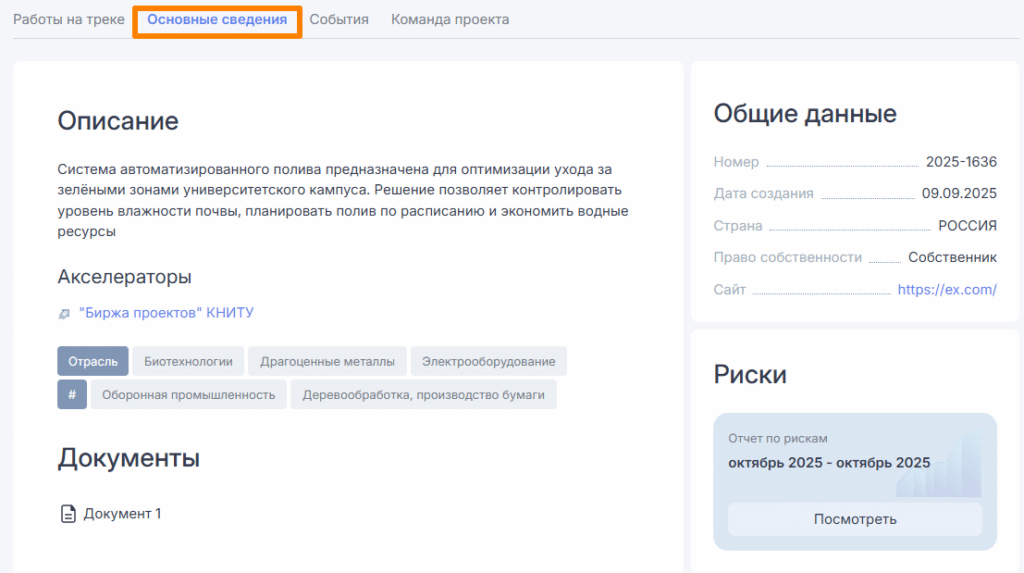Screen dimensions: 1024x573
Task: Select the Основные сведения tab
Action: tap(217, 19)
